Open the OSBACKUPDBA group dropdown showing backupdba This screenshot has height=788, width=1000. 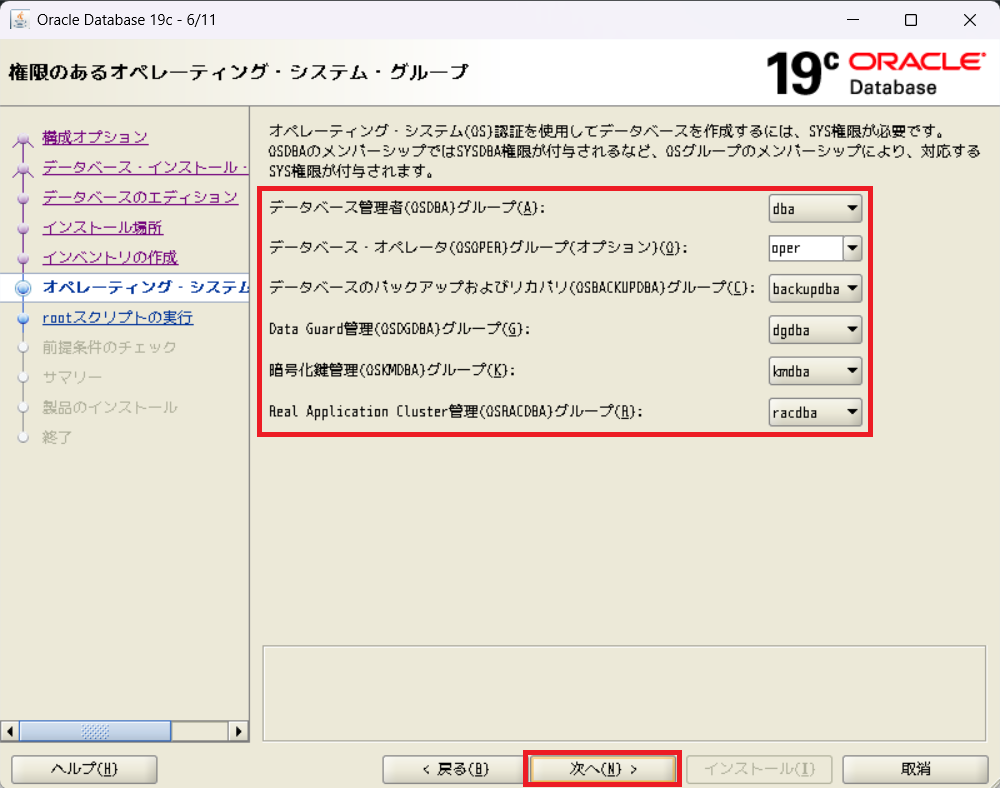pos(815,289)
